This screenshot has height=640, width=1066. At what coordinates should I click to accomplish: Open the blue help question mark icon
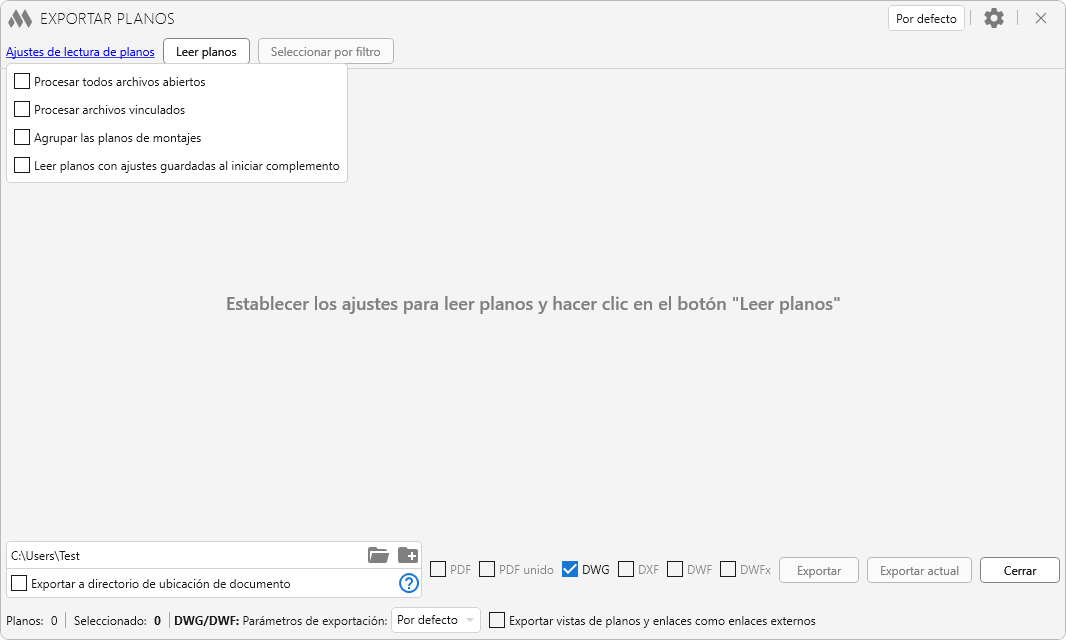(x=408, y=583)
